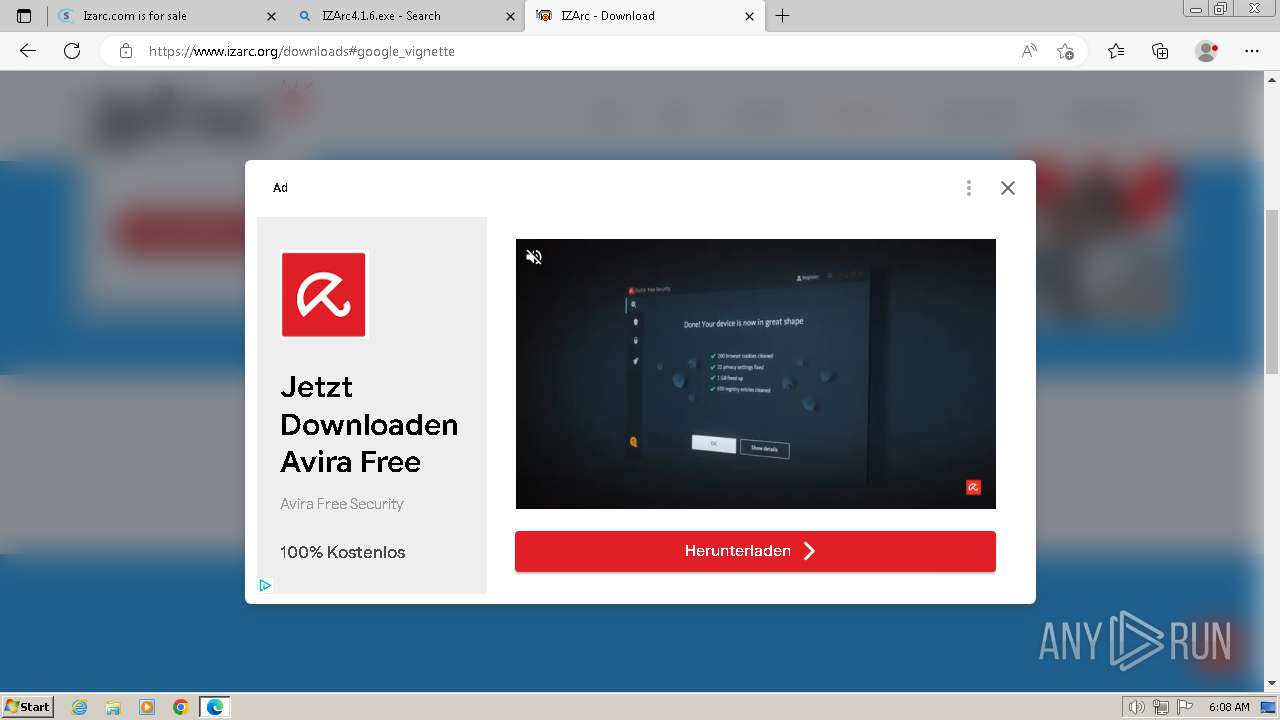Launch Internet Explorer from taskbar
Screen dimensions: 1280x720
pyautogui.click(x=80, y=707)
